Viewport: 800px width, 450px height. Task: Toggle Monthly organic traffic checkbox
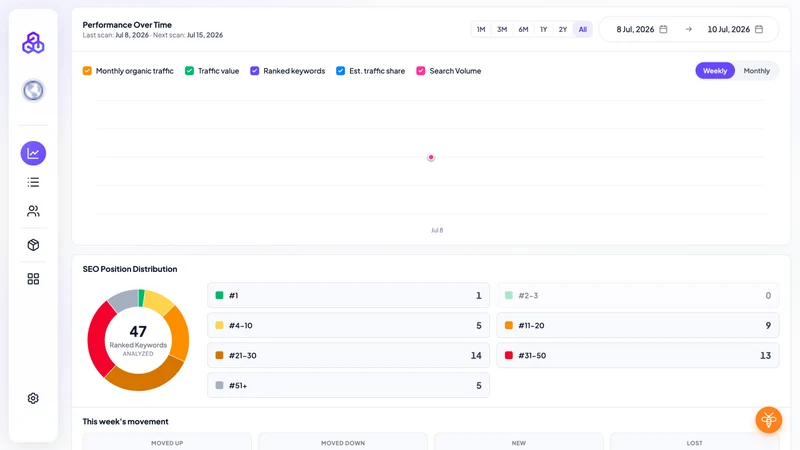tap(87, 71)
